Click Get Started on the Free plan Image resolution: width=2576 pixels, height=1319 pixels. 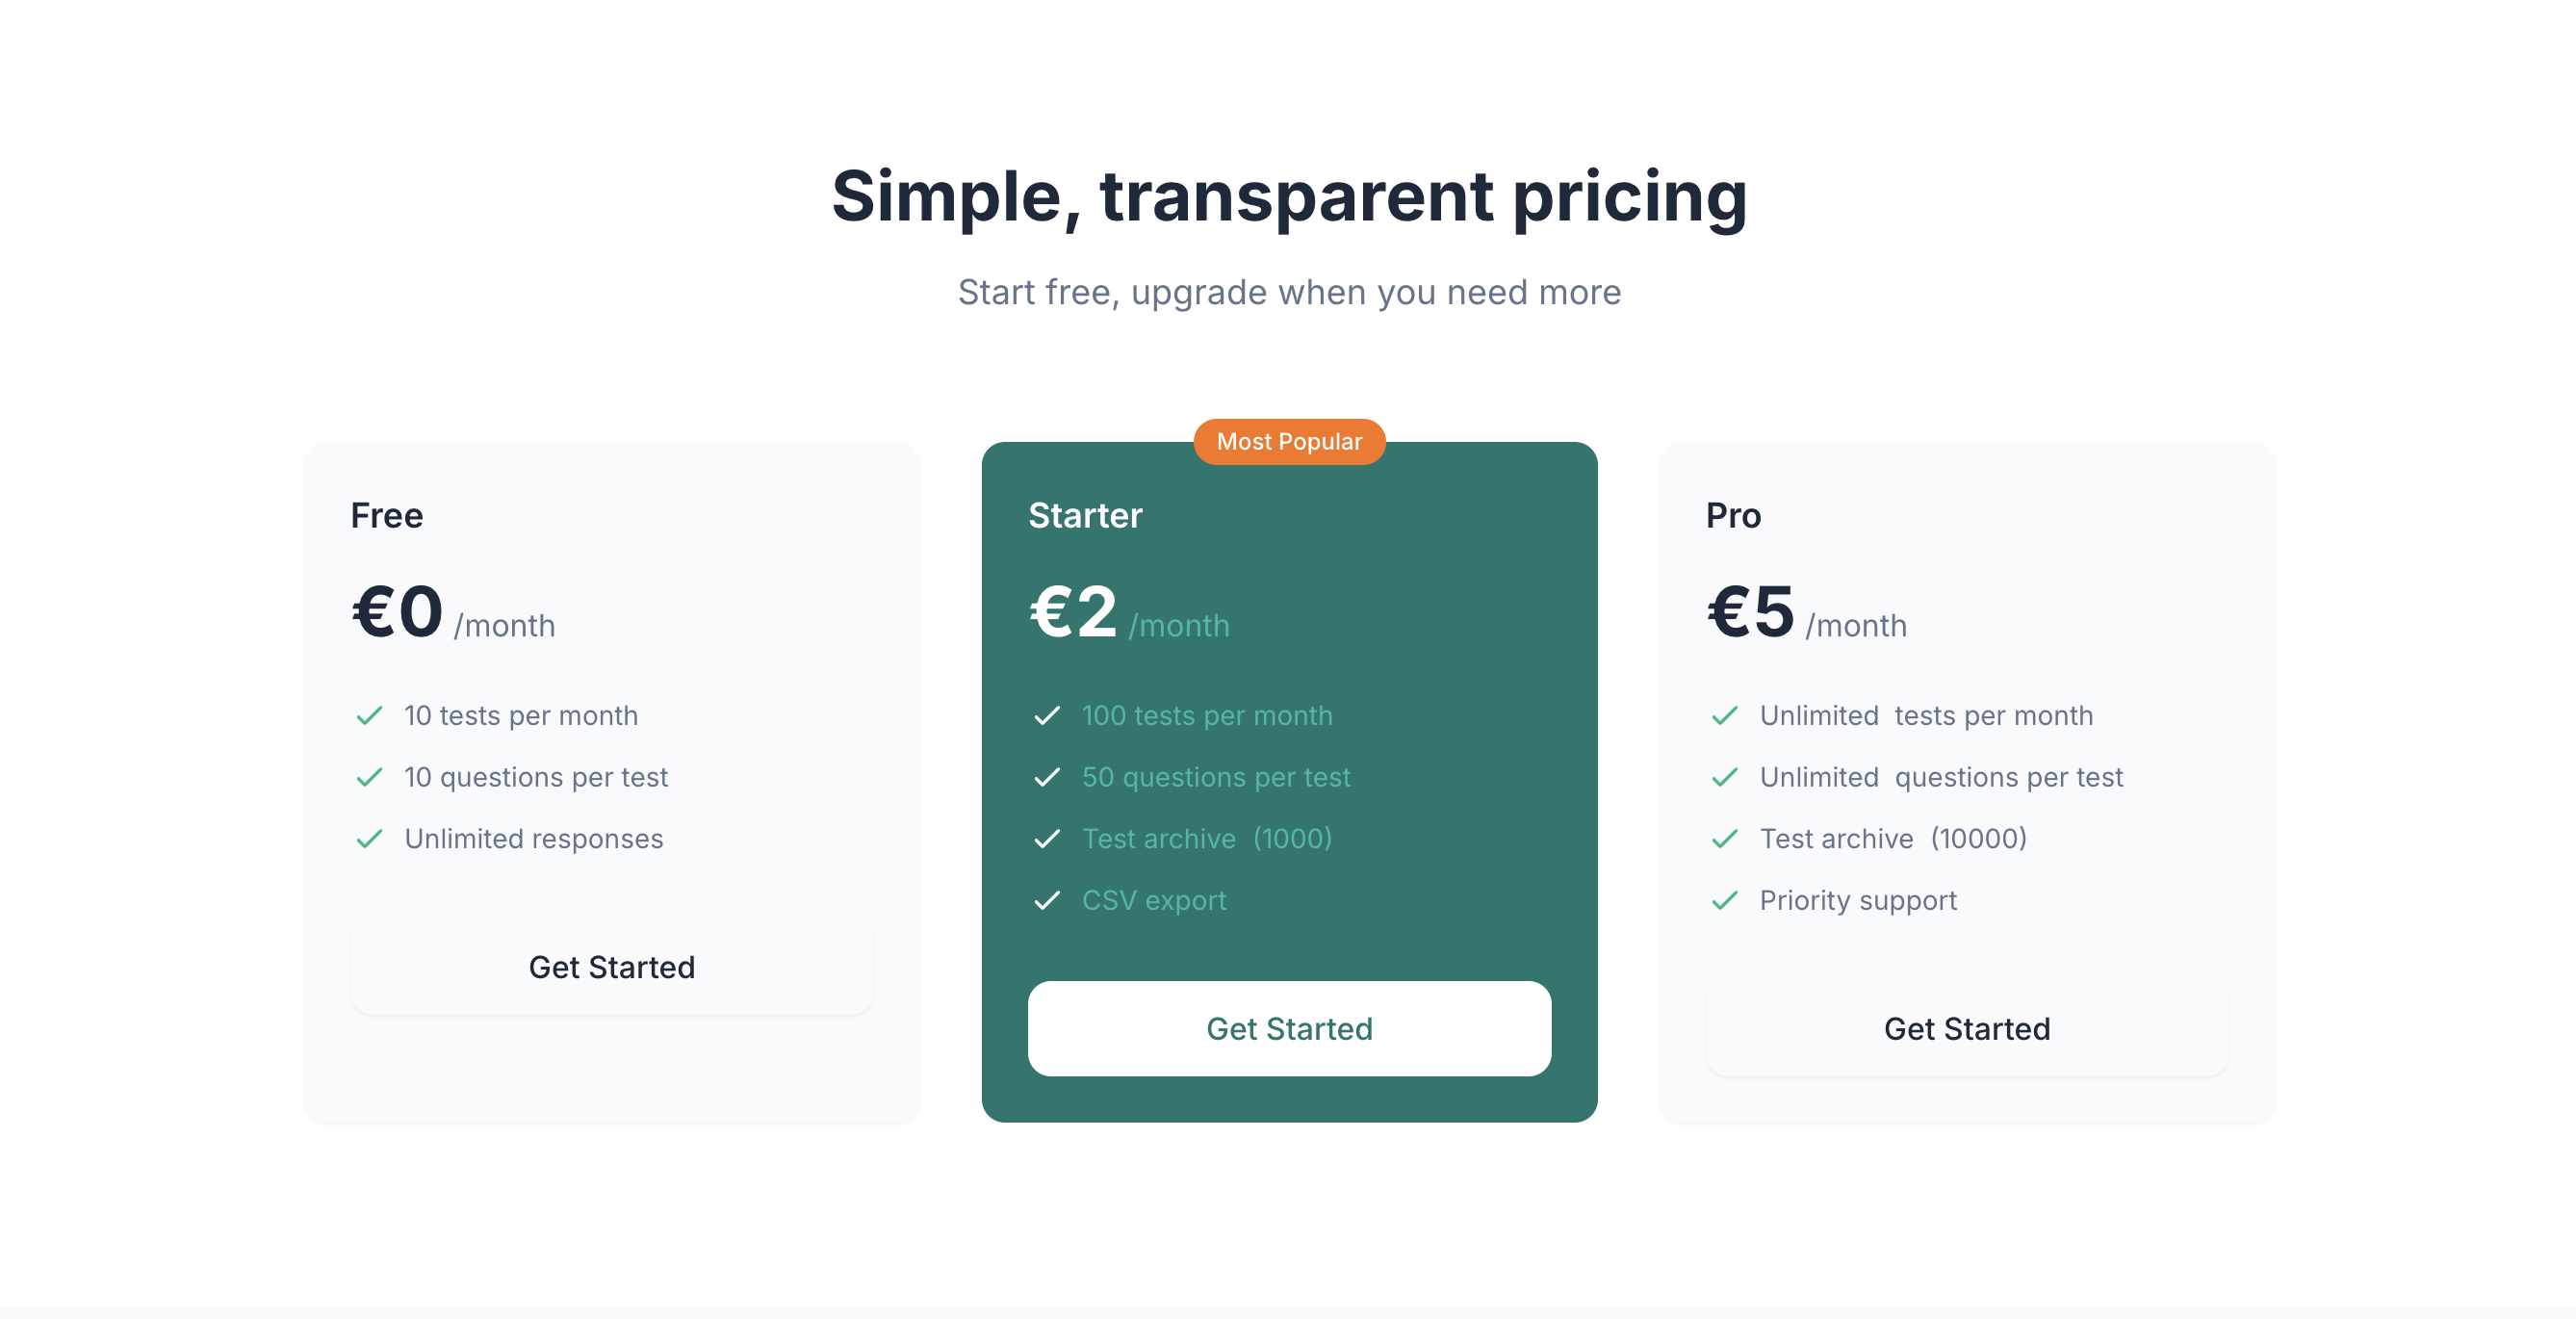tap(611, 967)
